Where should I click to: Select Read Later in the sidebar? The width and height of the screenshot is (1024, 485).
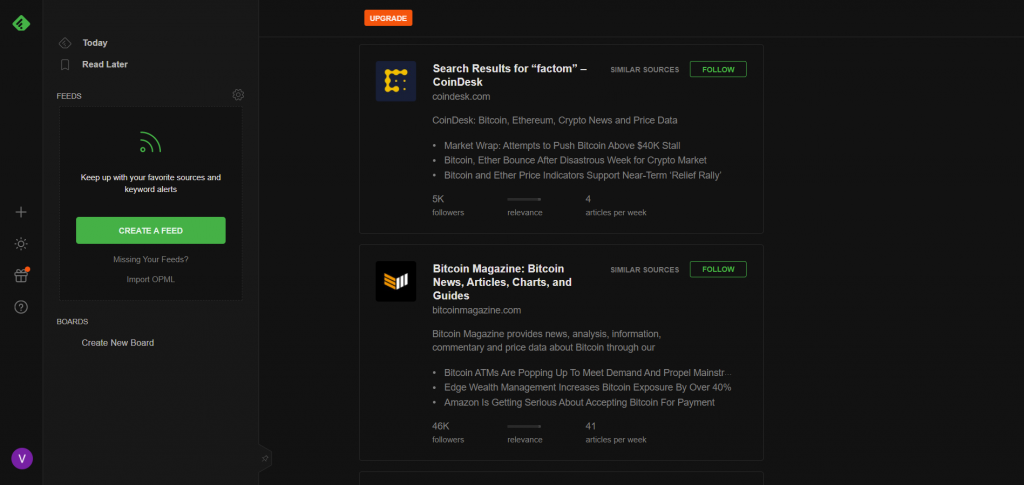pos(105,65)
